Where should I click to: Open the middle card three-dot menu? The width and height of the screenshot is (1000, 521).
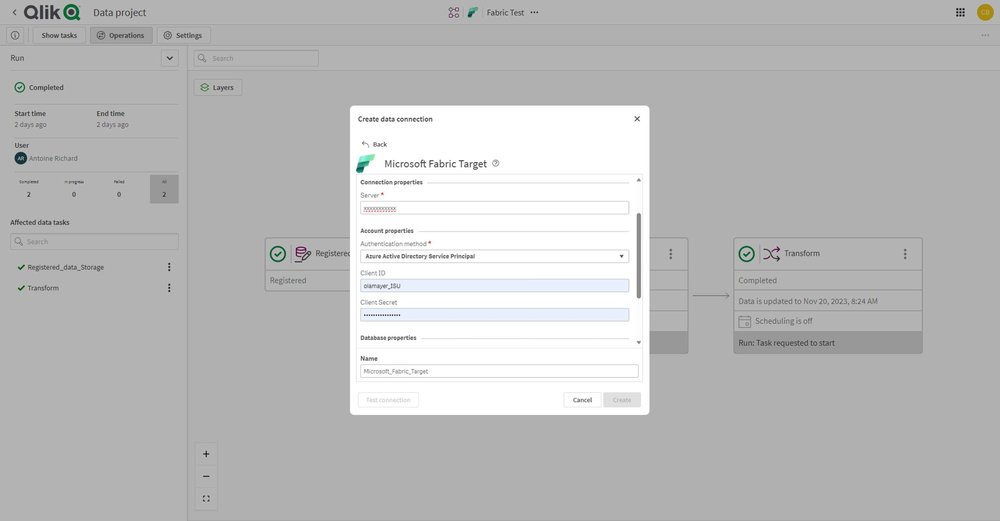point(670,254)
